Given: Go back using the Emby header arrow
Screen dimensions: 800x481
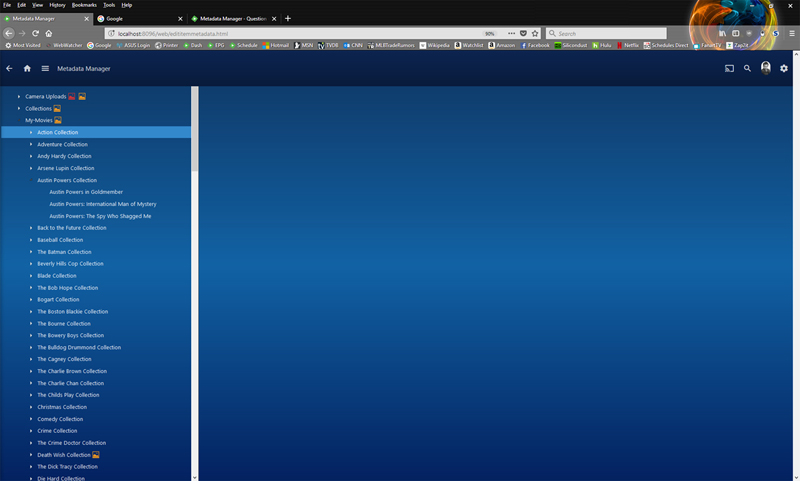Looking at the screenshot, I should pos(9,68).
